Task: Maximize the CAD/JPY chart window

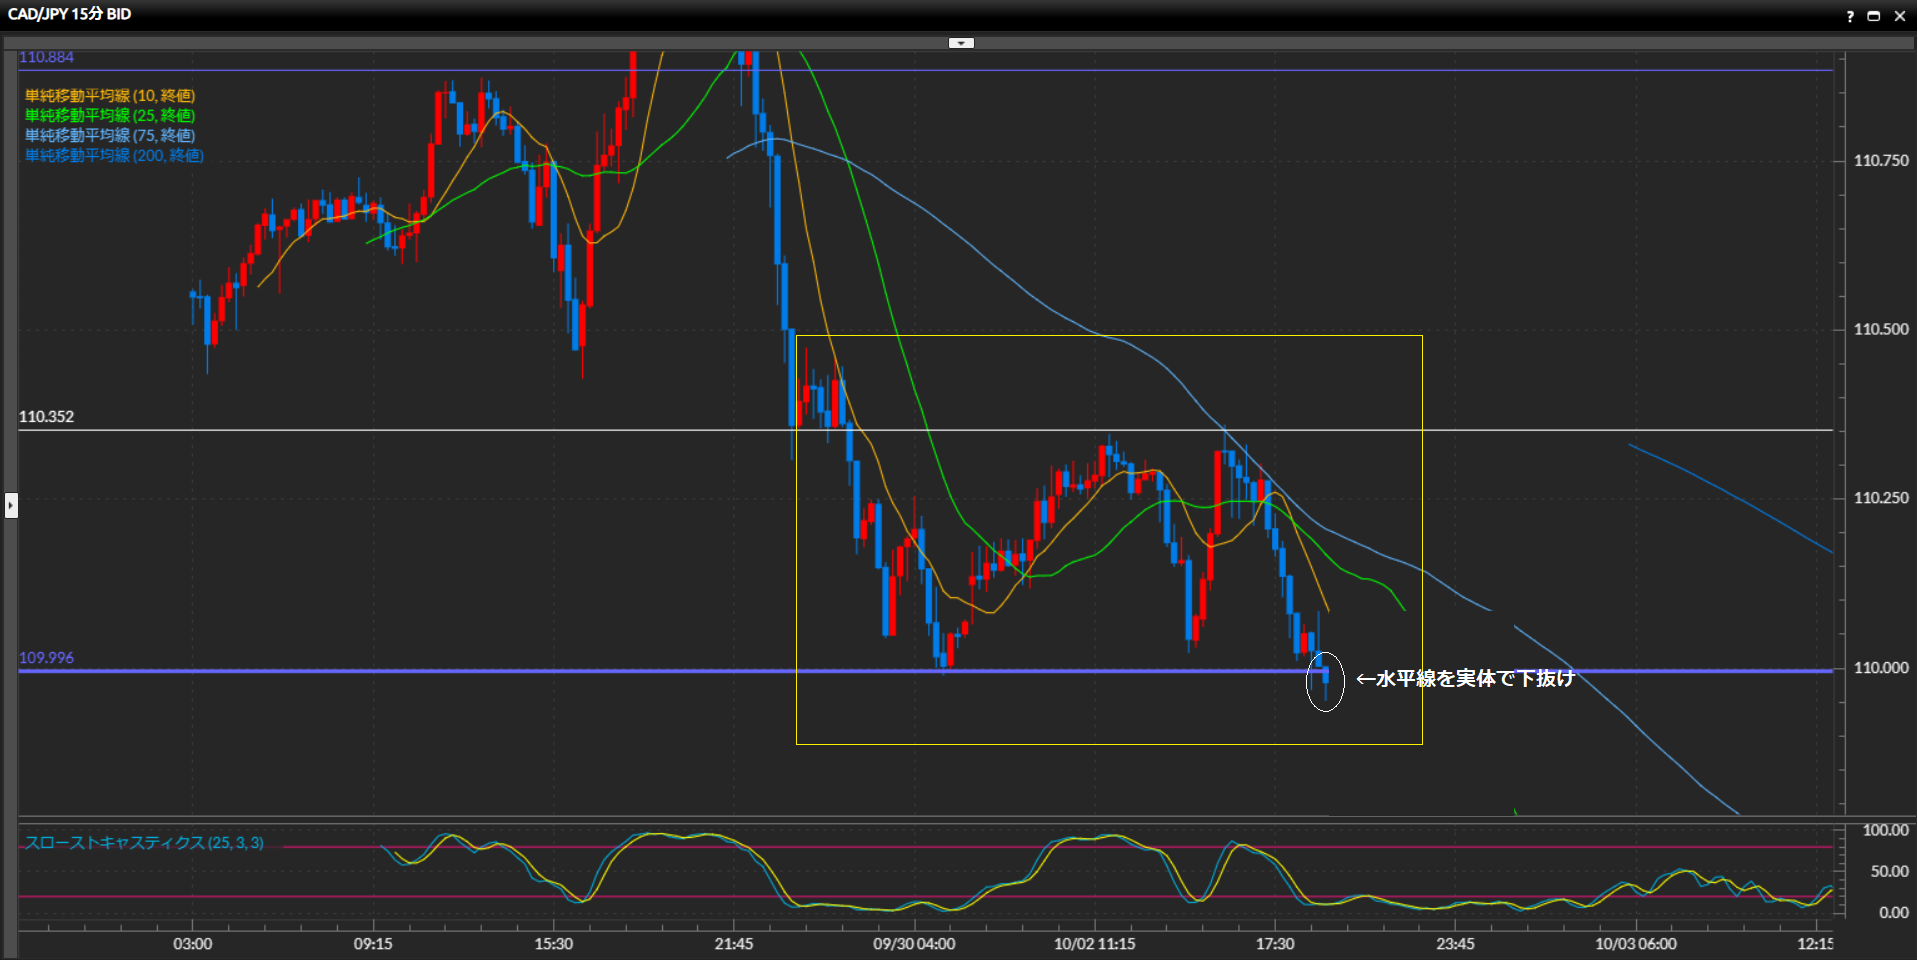Action: [1874, 16]
